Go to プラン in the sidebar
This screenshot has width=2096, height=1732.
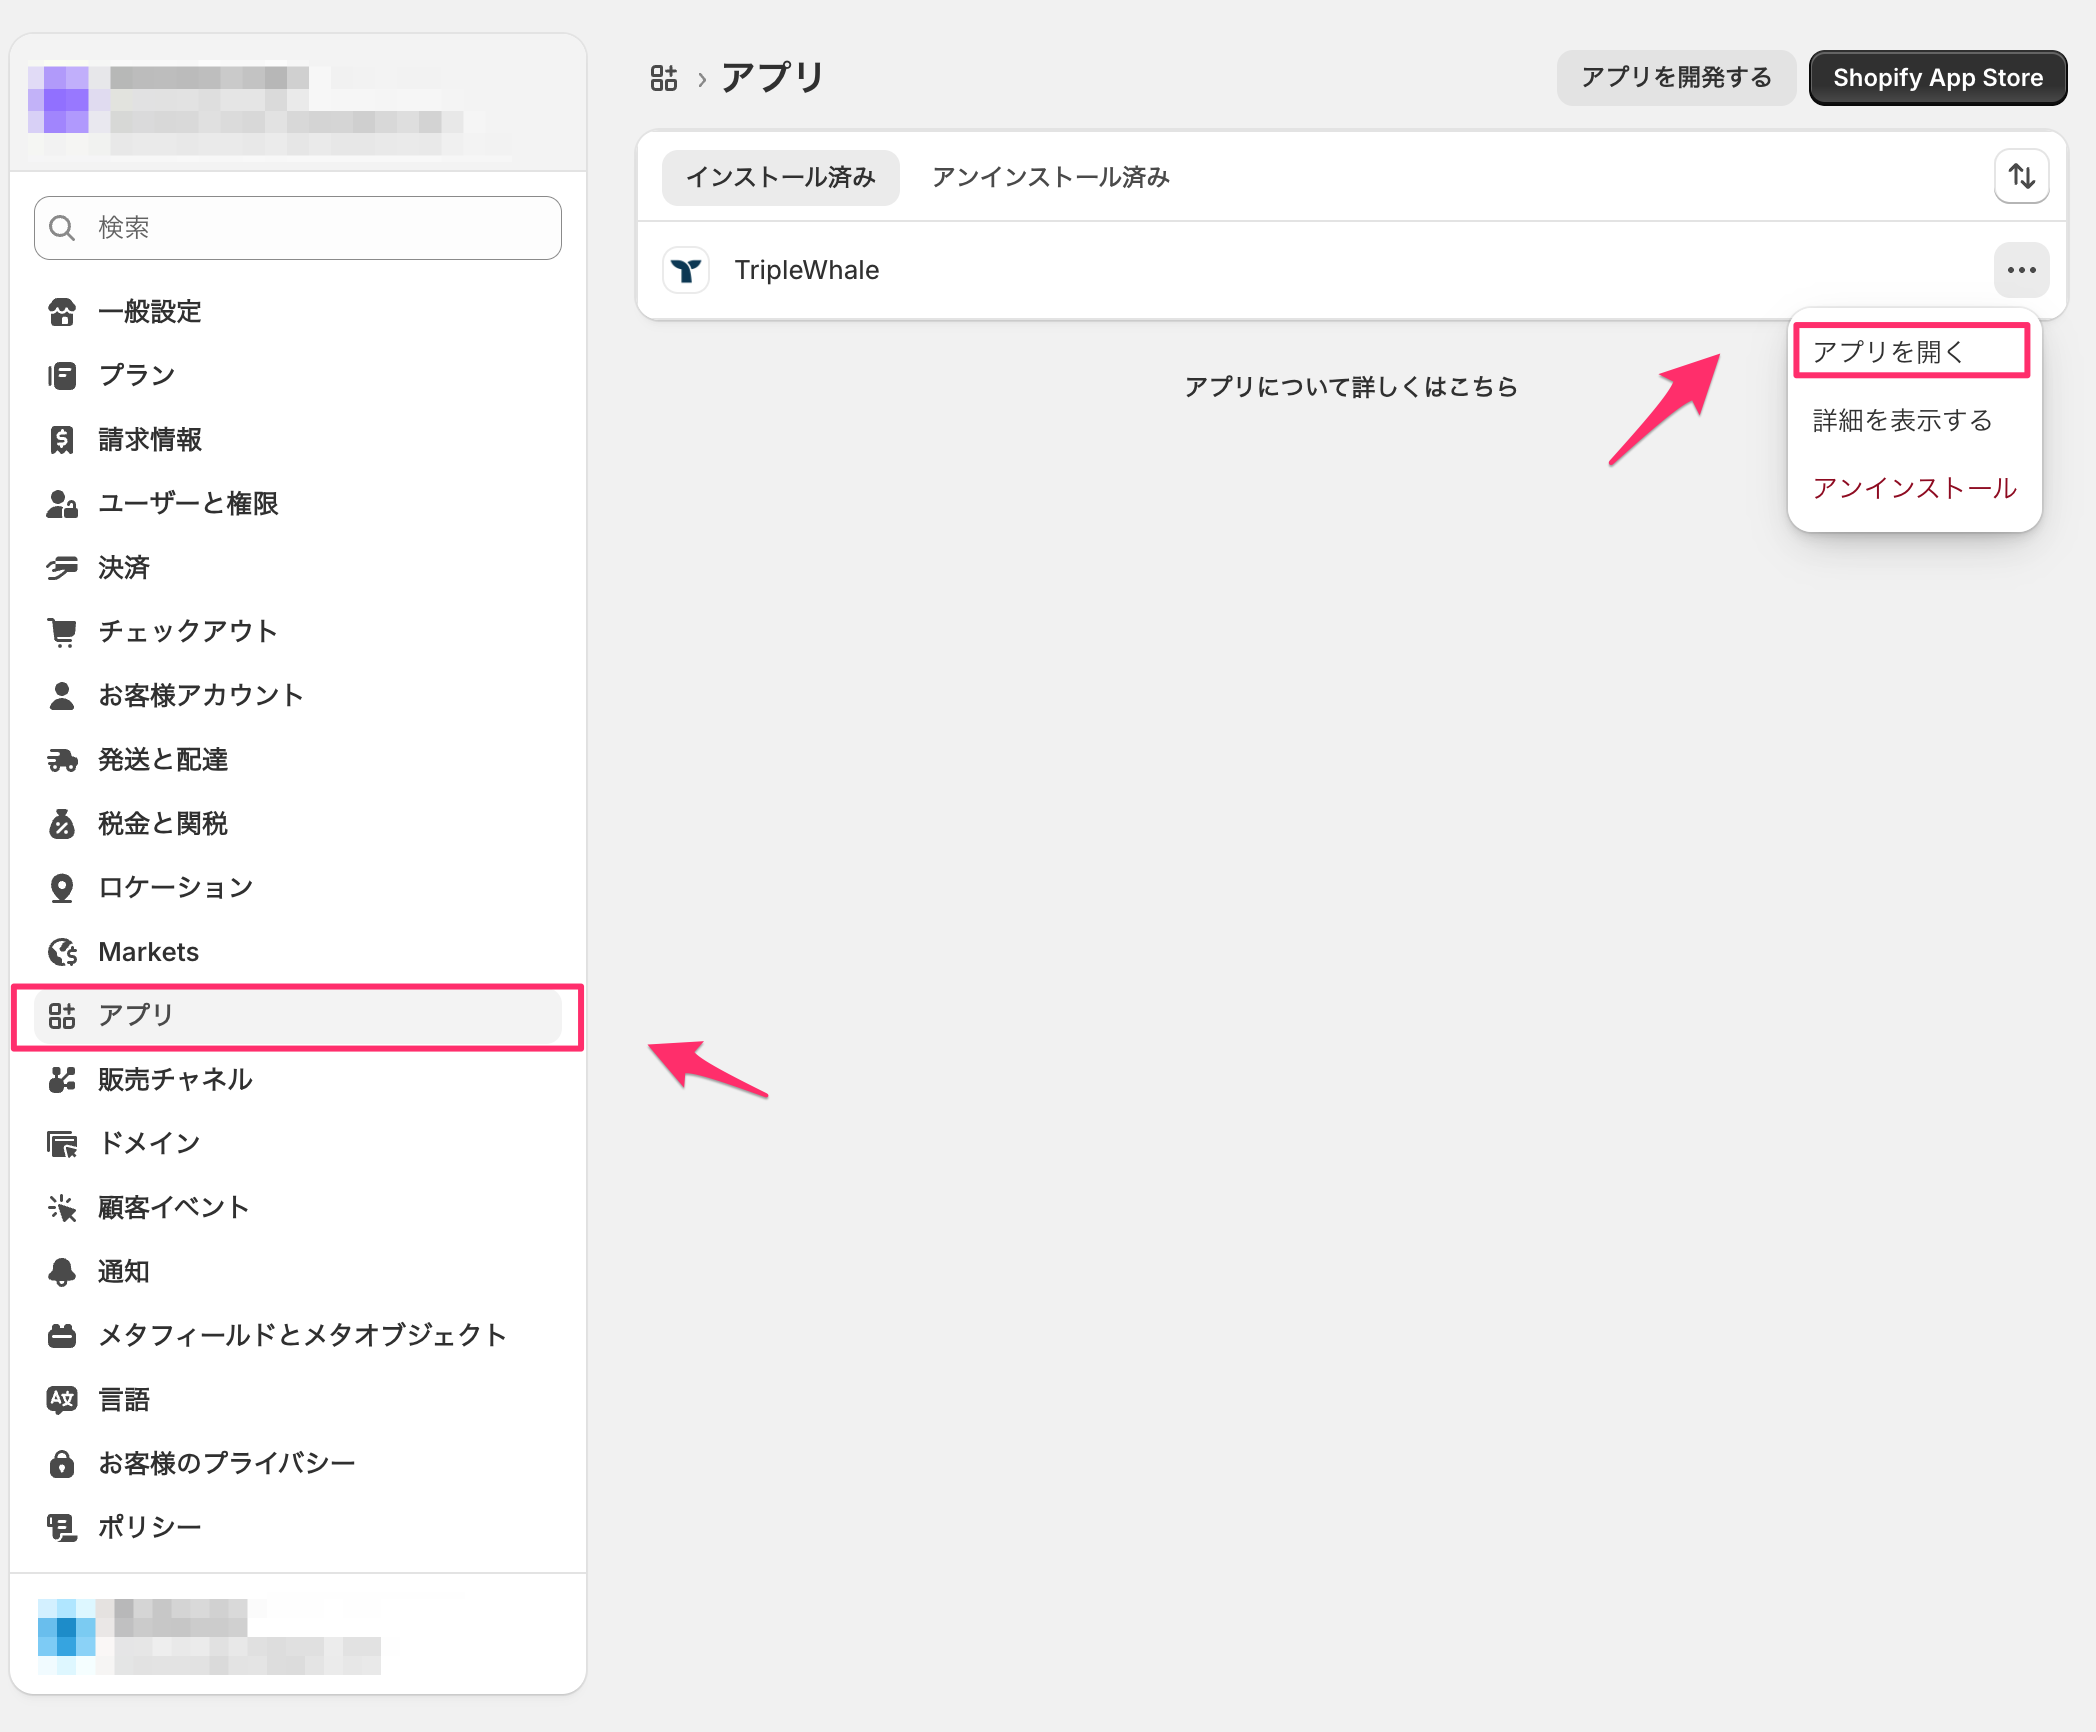tap(298, 376)
